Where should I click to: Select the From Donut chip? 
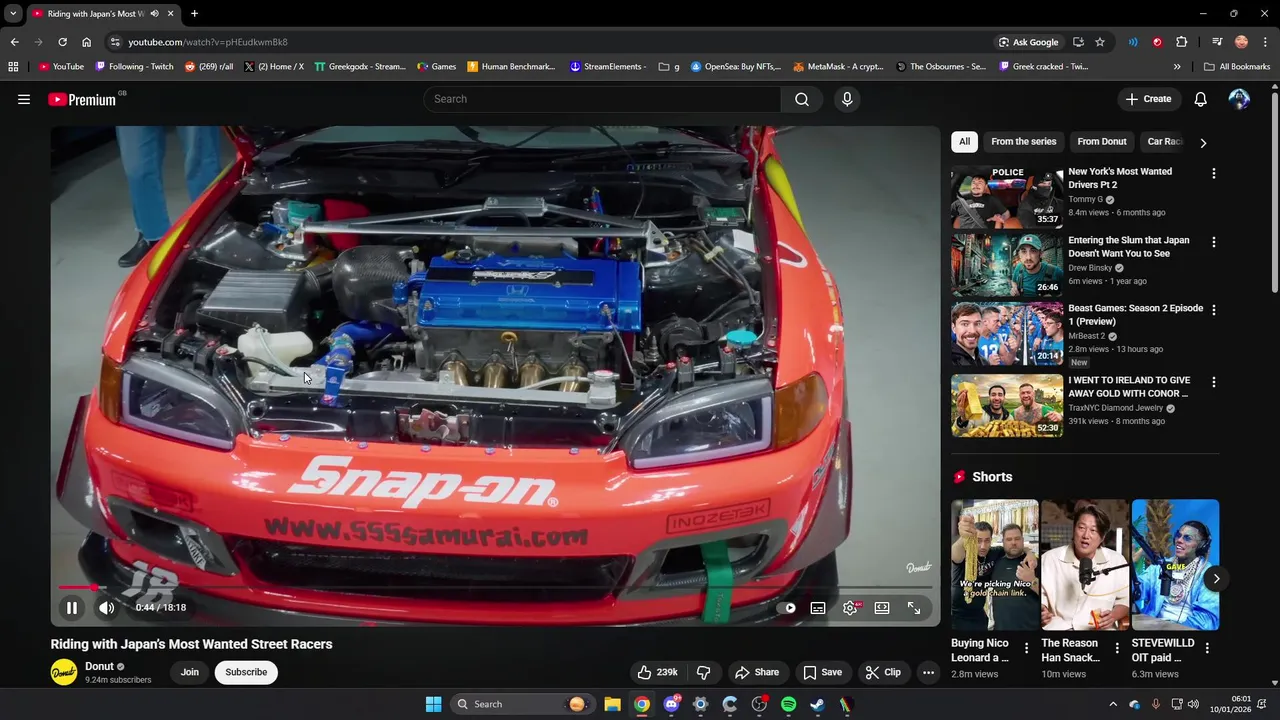coord(1102,142)
